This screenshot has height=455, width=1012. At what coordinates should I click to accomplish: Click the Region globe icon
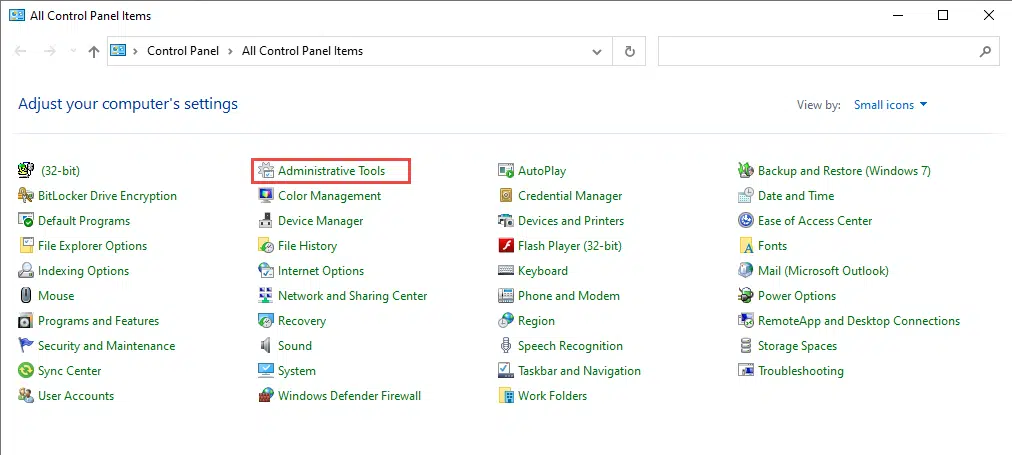click(x=506, y=321)
